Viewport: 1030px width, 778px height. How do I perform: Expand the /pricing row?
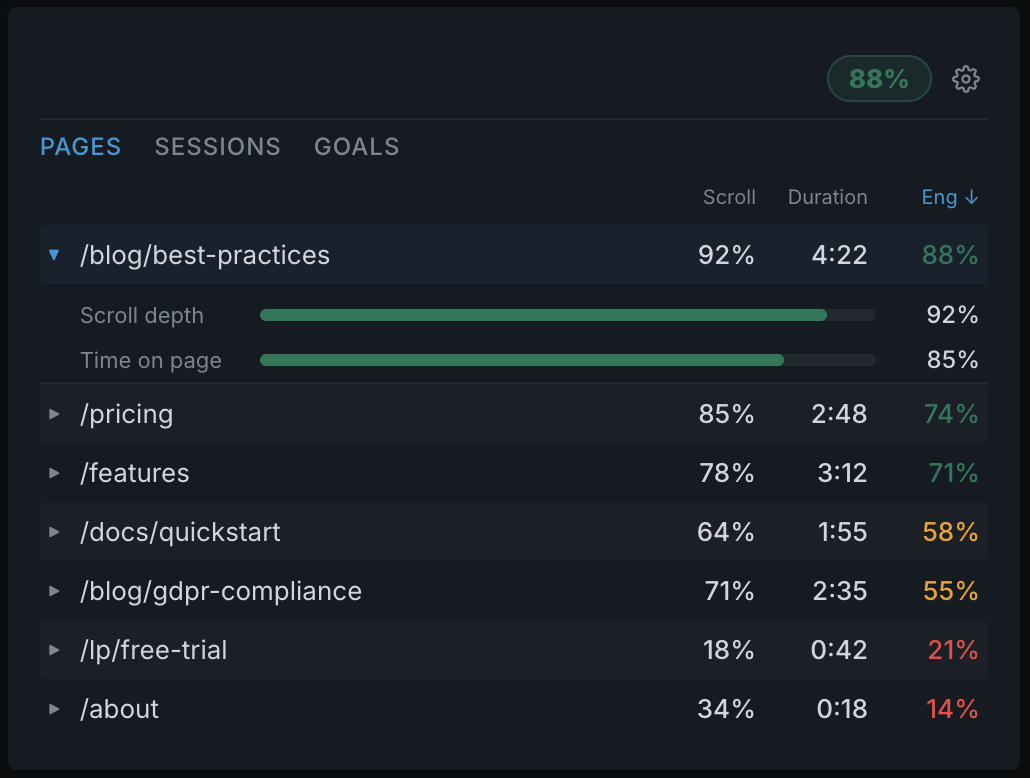tap(55, 414)
